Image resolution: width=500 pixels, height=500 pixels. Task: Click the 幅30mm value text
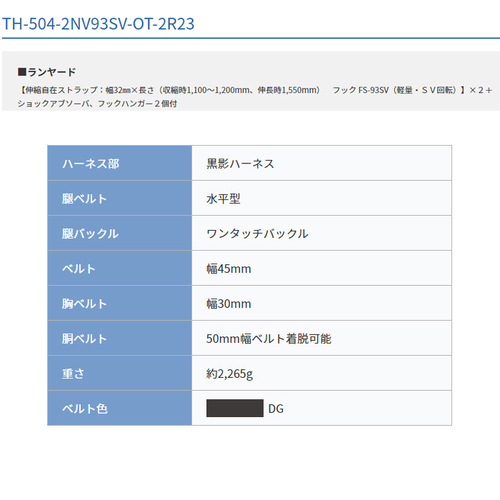[229, 304]
